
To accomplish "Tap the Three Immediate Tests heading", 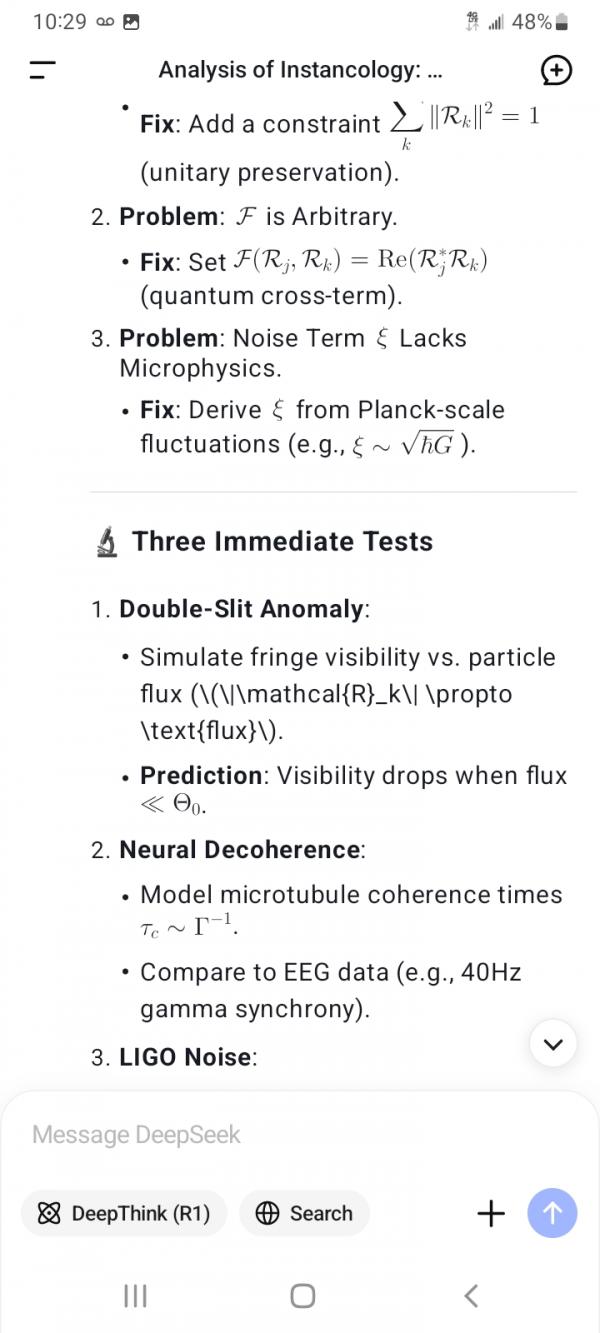I will (x=282, y=542).
